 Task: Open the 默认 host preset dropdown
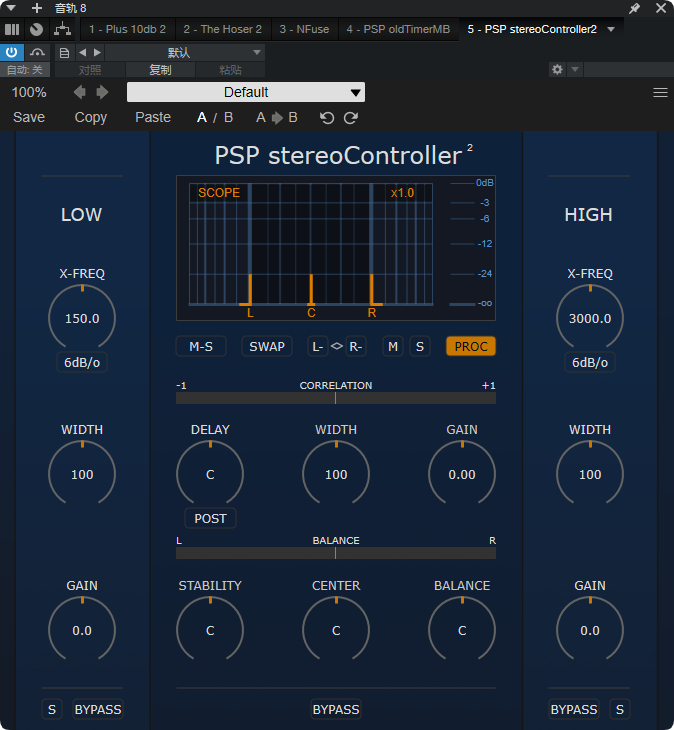(185, 53)
